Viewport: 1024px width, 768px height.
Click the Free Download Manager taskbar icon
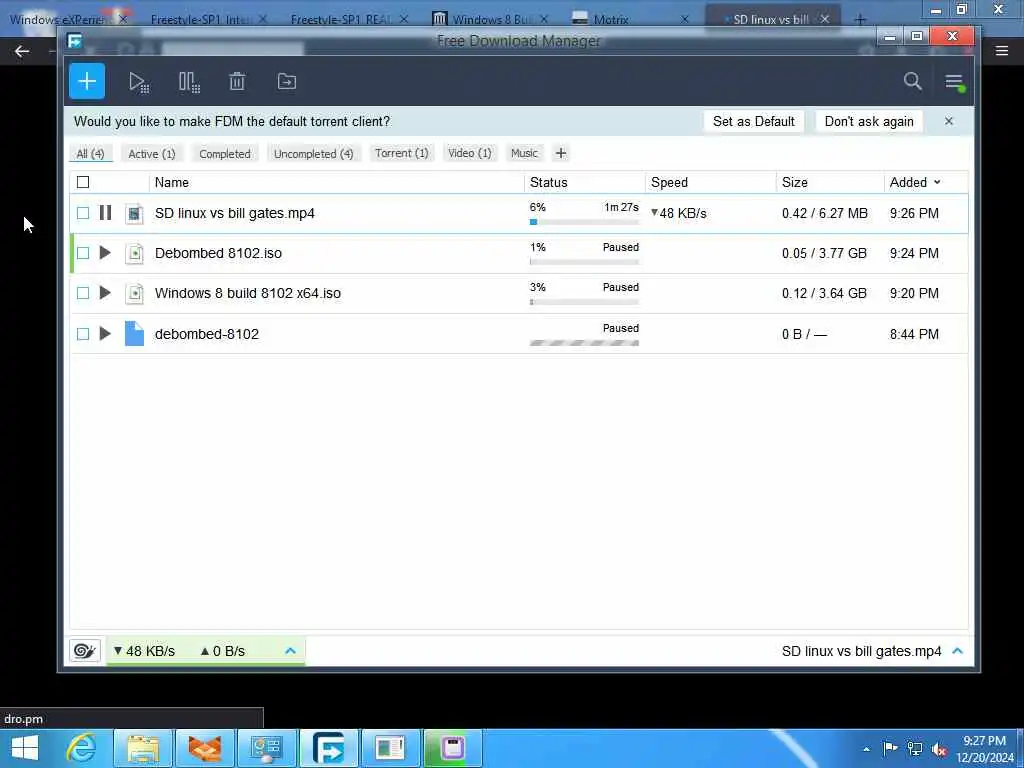click(x=328, y=748)
